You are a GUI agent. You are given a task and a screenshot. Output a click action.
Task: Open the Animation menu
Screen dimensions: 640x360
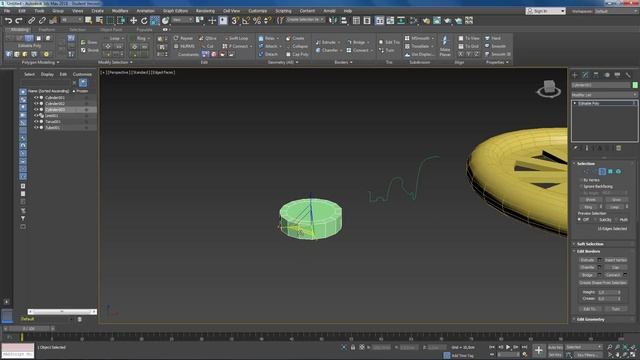tap(145, 11)
